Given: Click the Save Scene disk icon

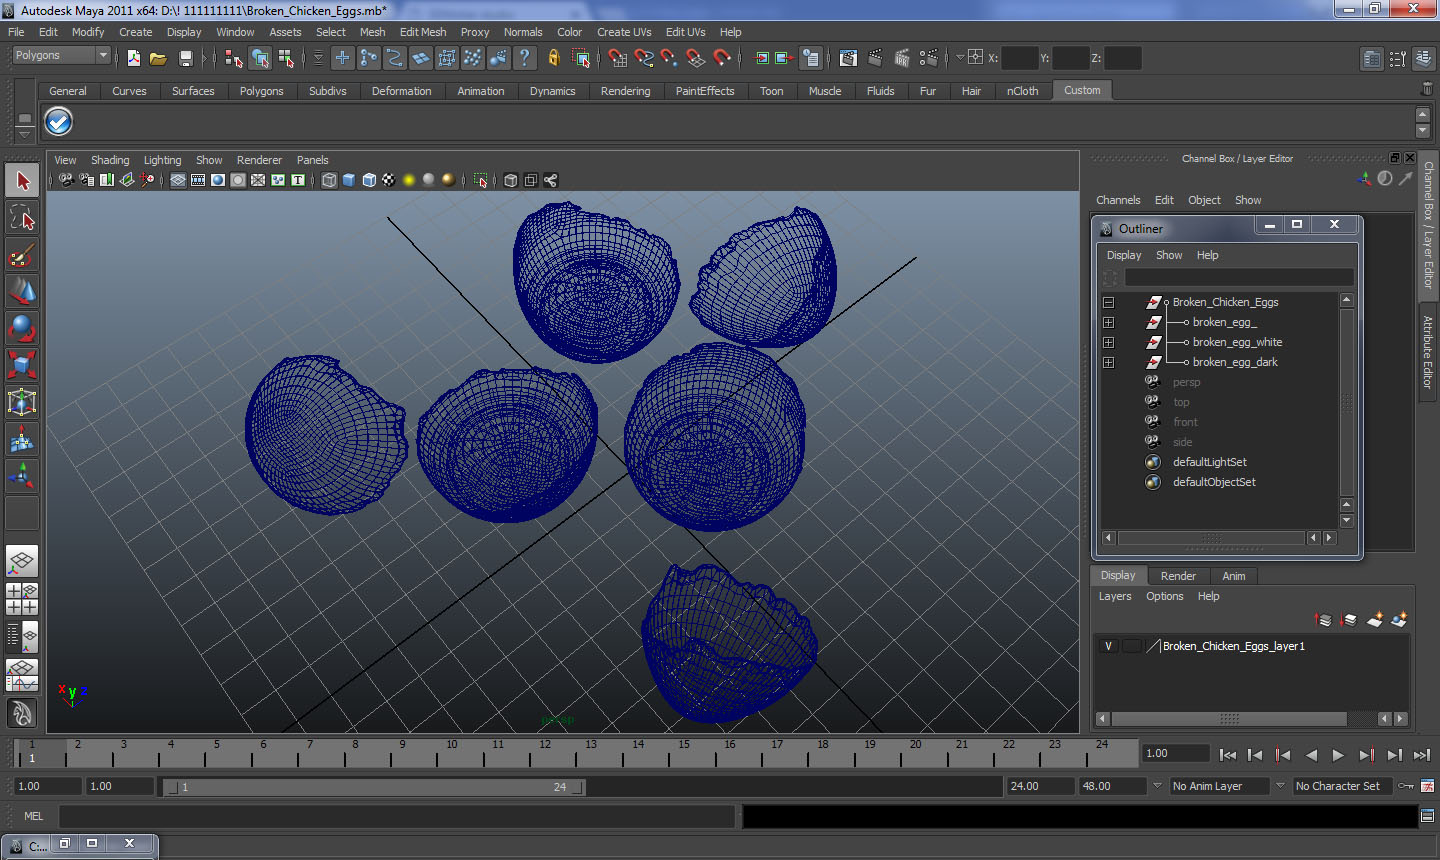Looking at the screenshot, I should 185,58.
